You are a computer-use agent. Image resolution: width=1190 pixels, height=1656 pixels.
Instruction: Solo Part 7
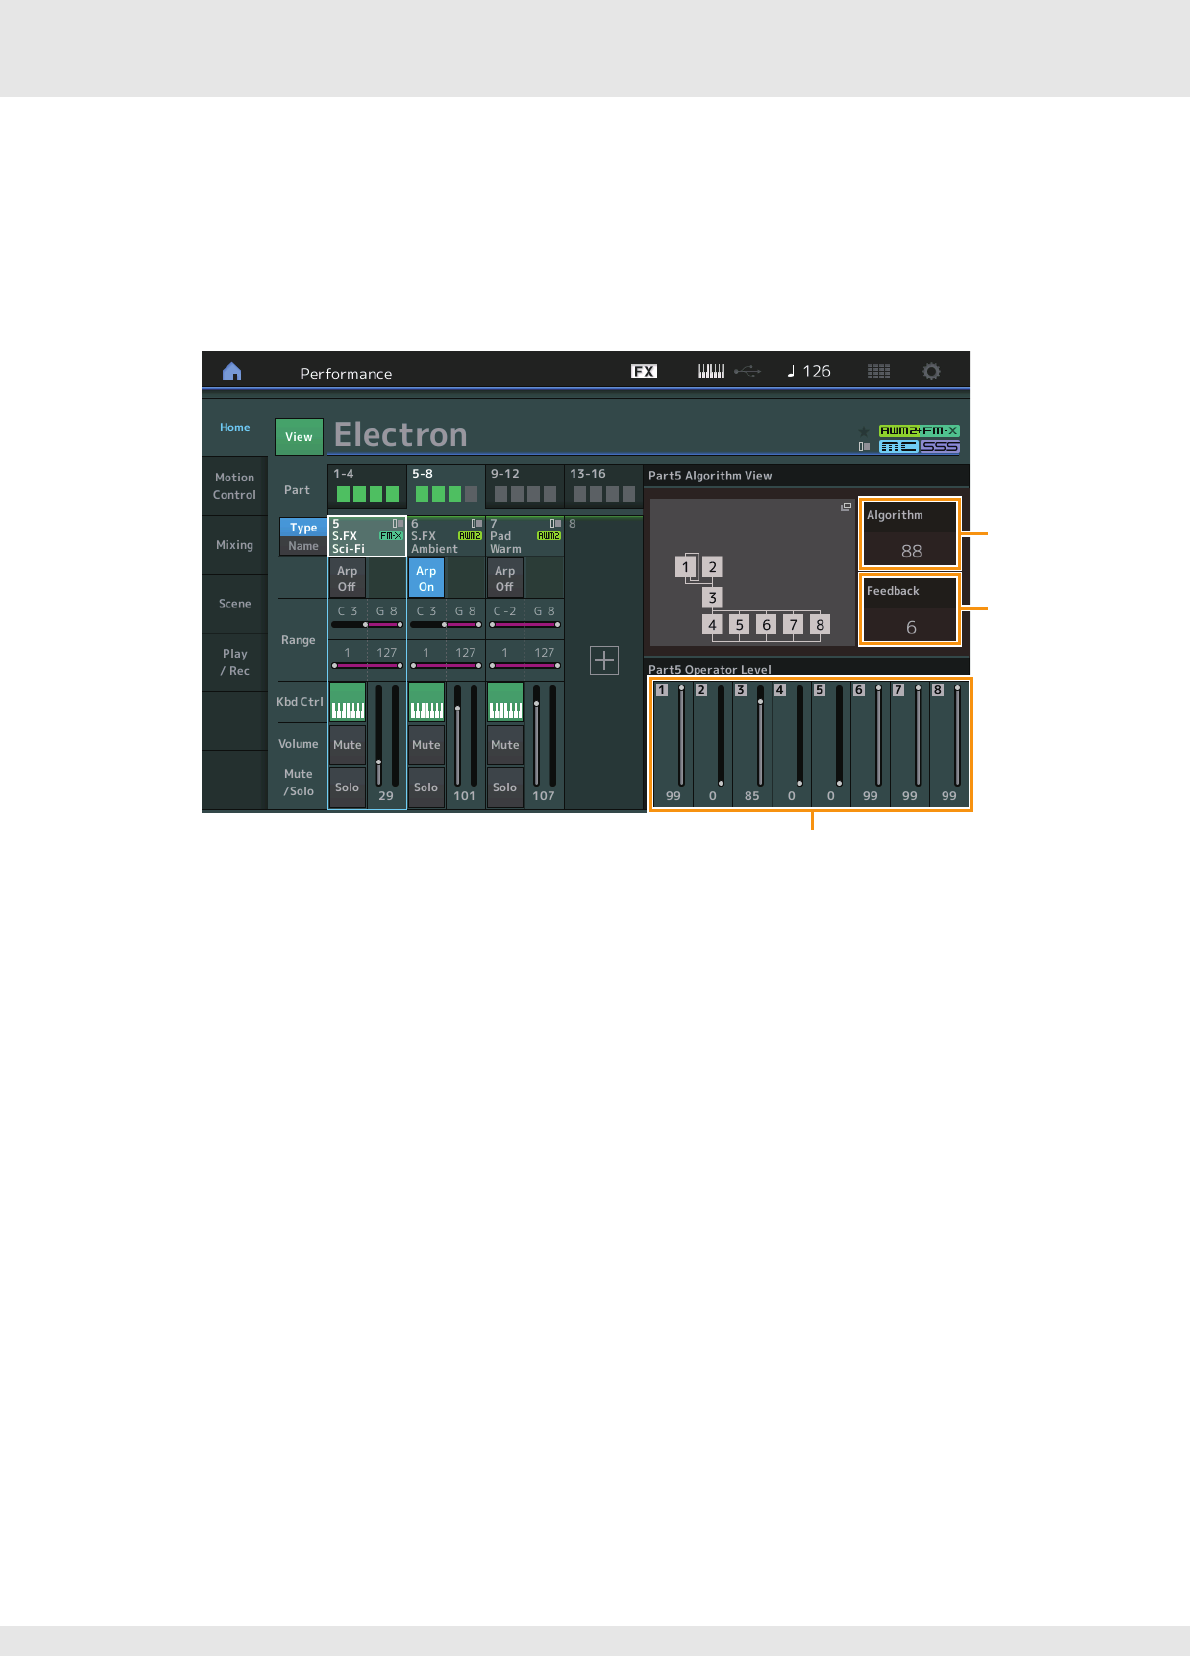505,787
